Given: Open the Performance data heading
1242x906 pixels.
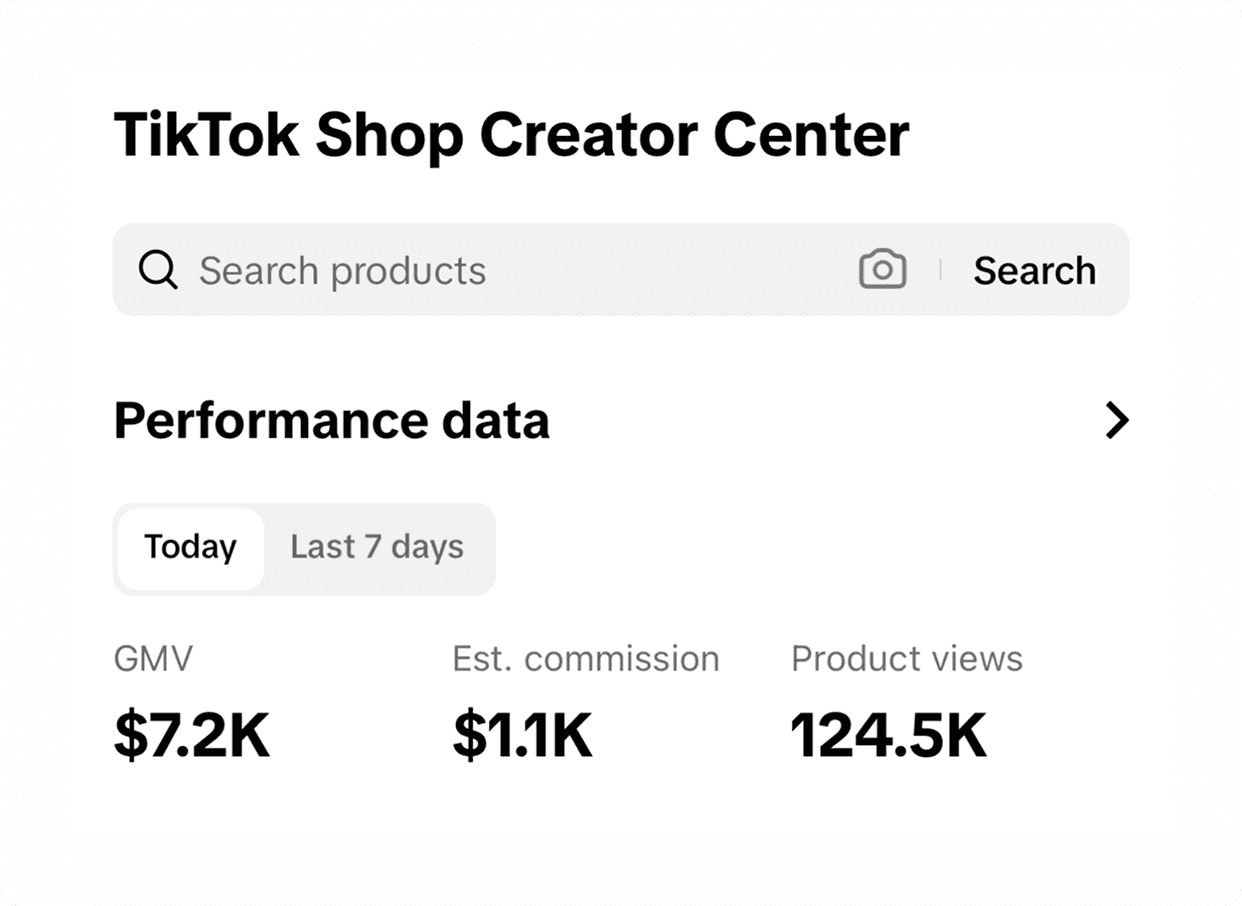Looking at the screenshot, I should [332, 421].
